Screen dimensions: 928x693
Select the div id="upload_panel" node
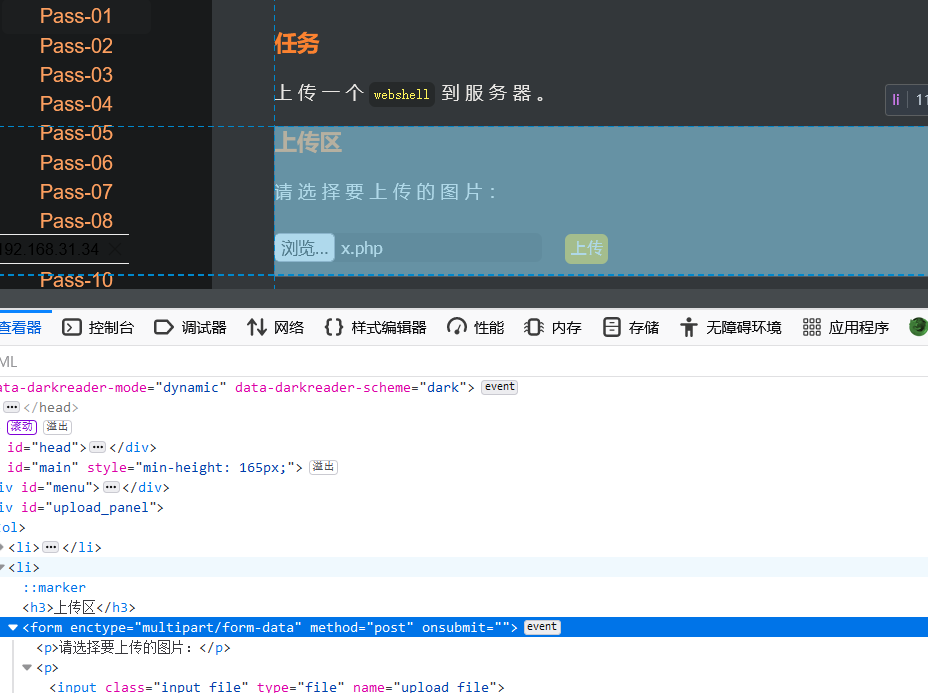82,508
